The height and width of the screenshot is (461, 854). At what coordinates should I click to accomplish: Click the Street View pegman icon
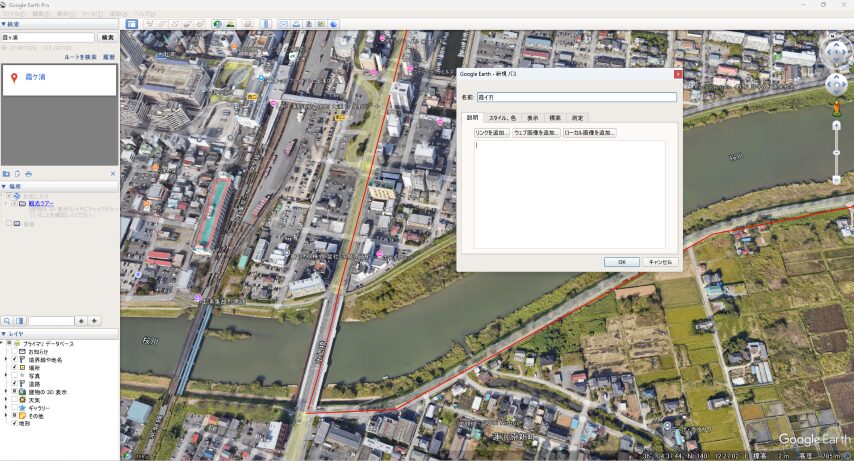[x=836, y=105]
